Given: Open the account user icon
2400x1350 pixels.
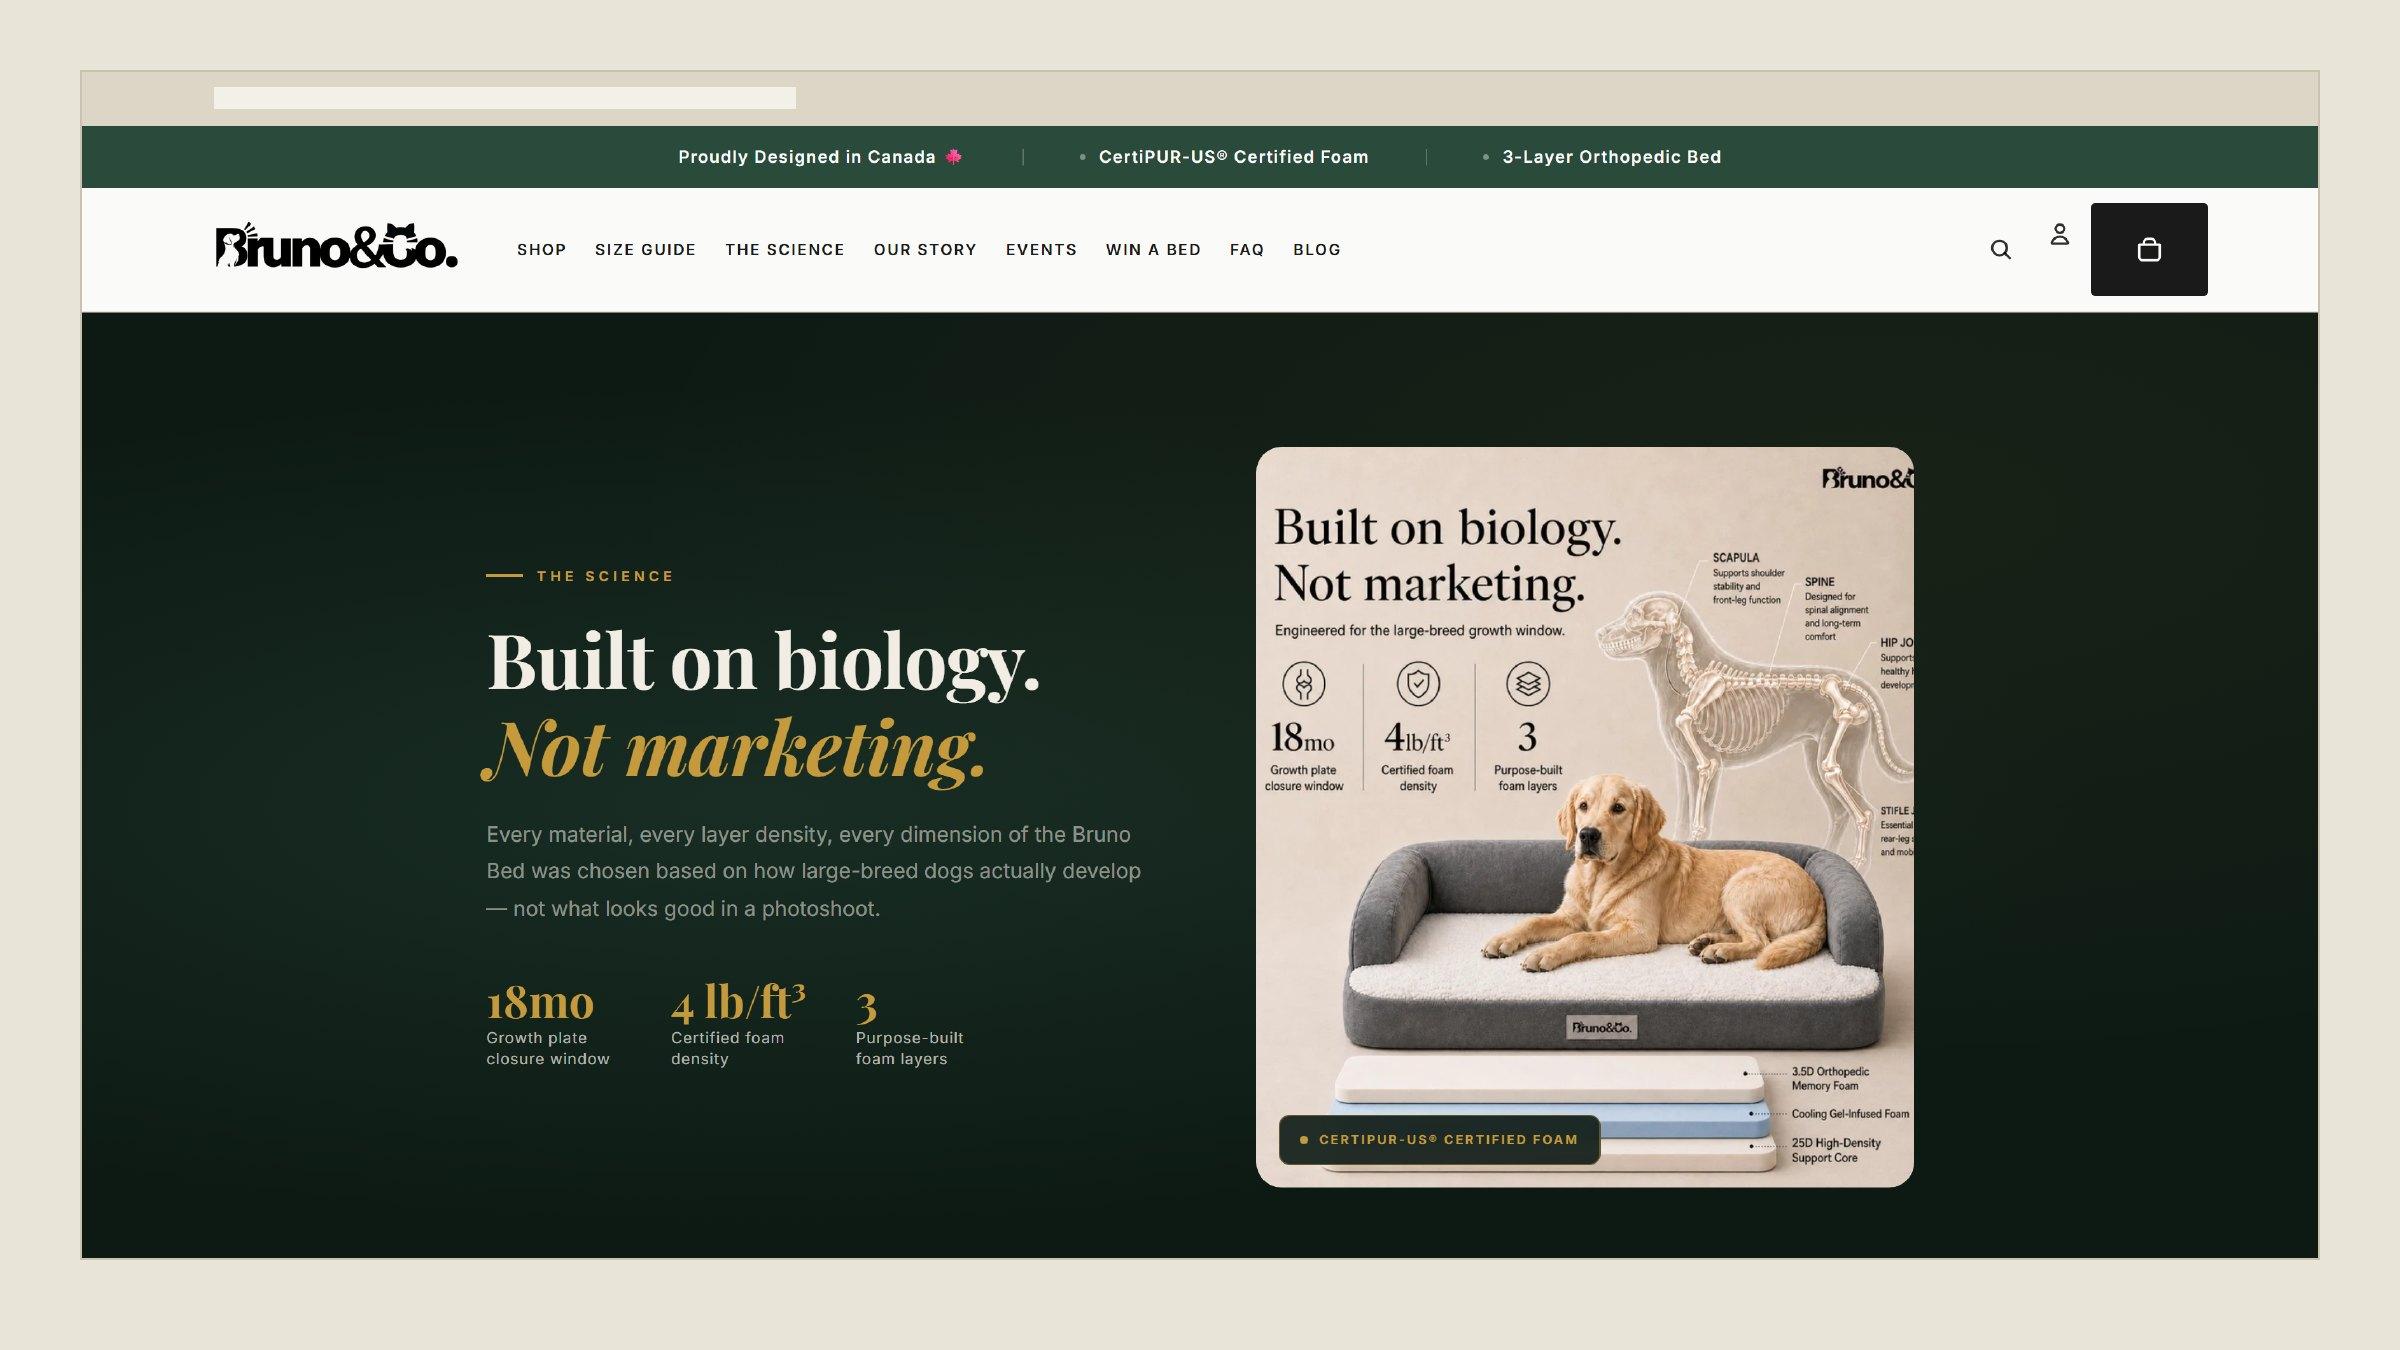Looking at the screenshot, I should click(x=2060, y=234).
